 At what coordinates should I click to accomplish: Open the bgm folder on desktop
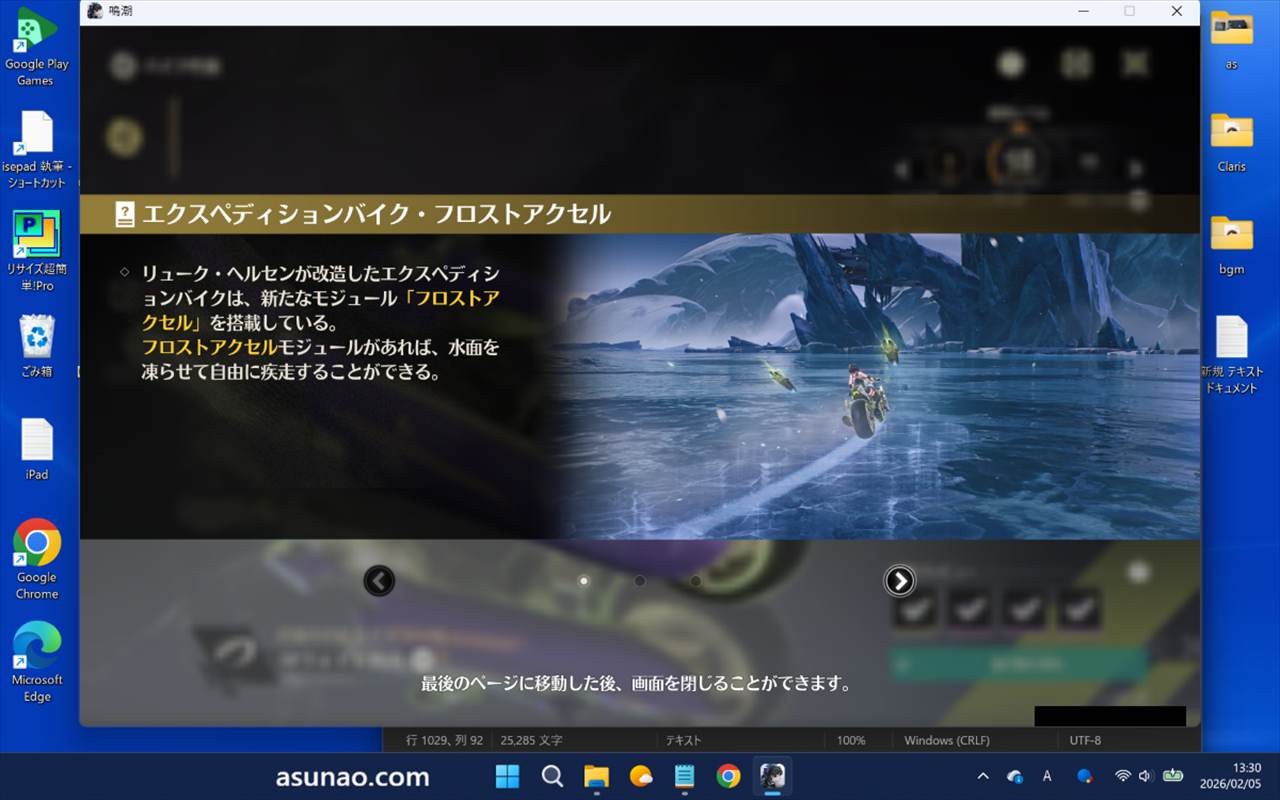(1231, 245)
